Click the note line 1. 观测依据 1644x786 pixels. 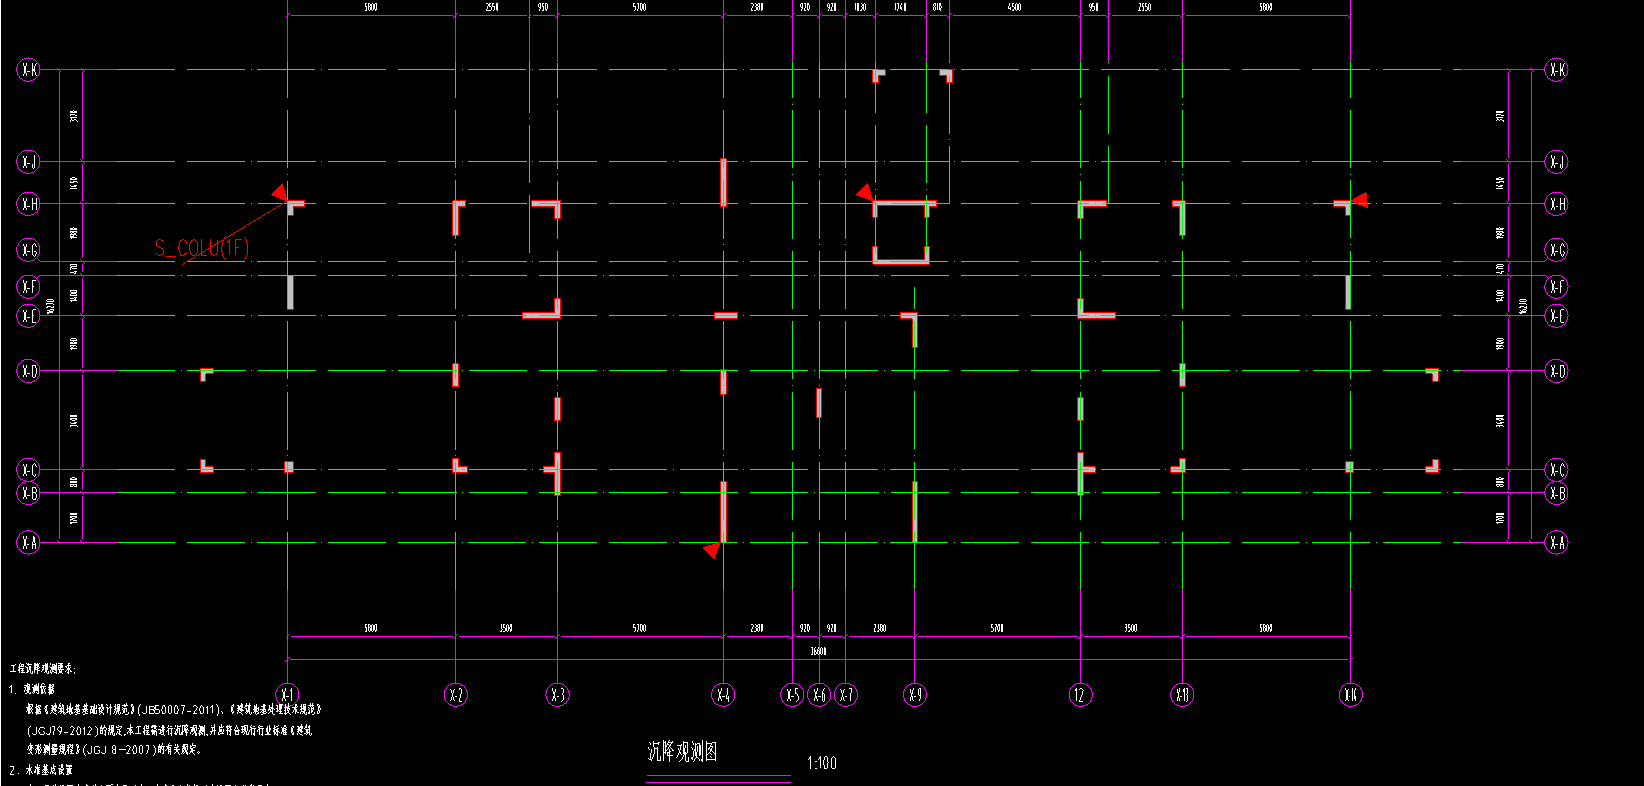pos(32,689)
